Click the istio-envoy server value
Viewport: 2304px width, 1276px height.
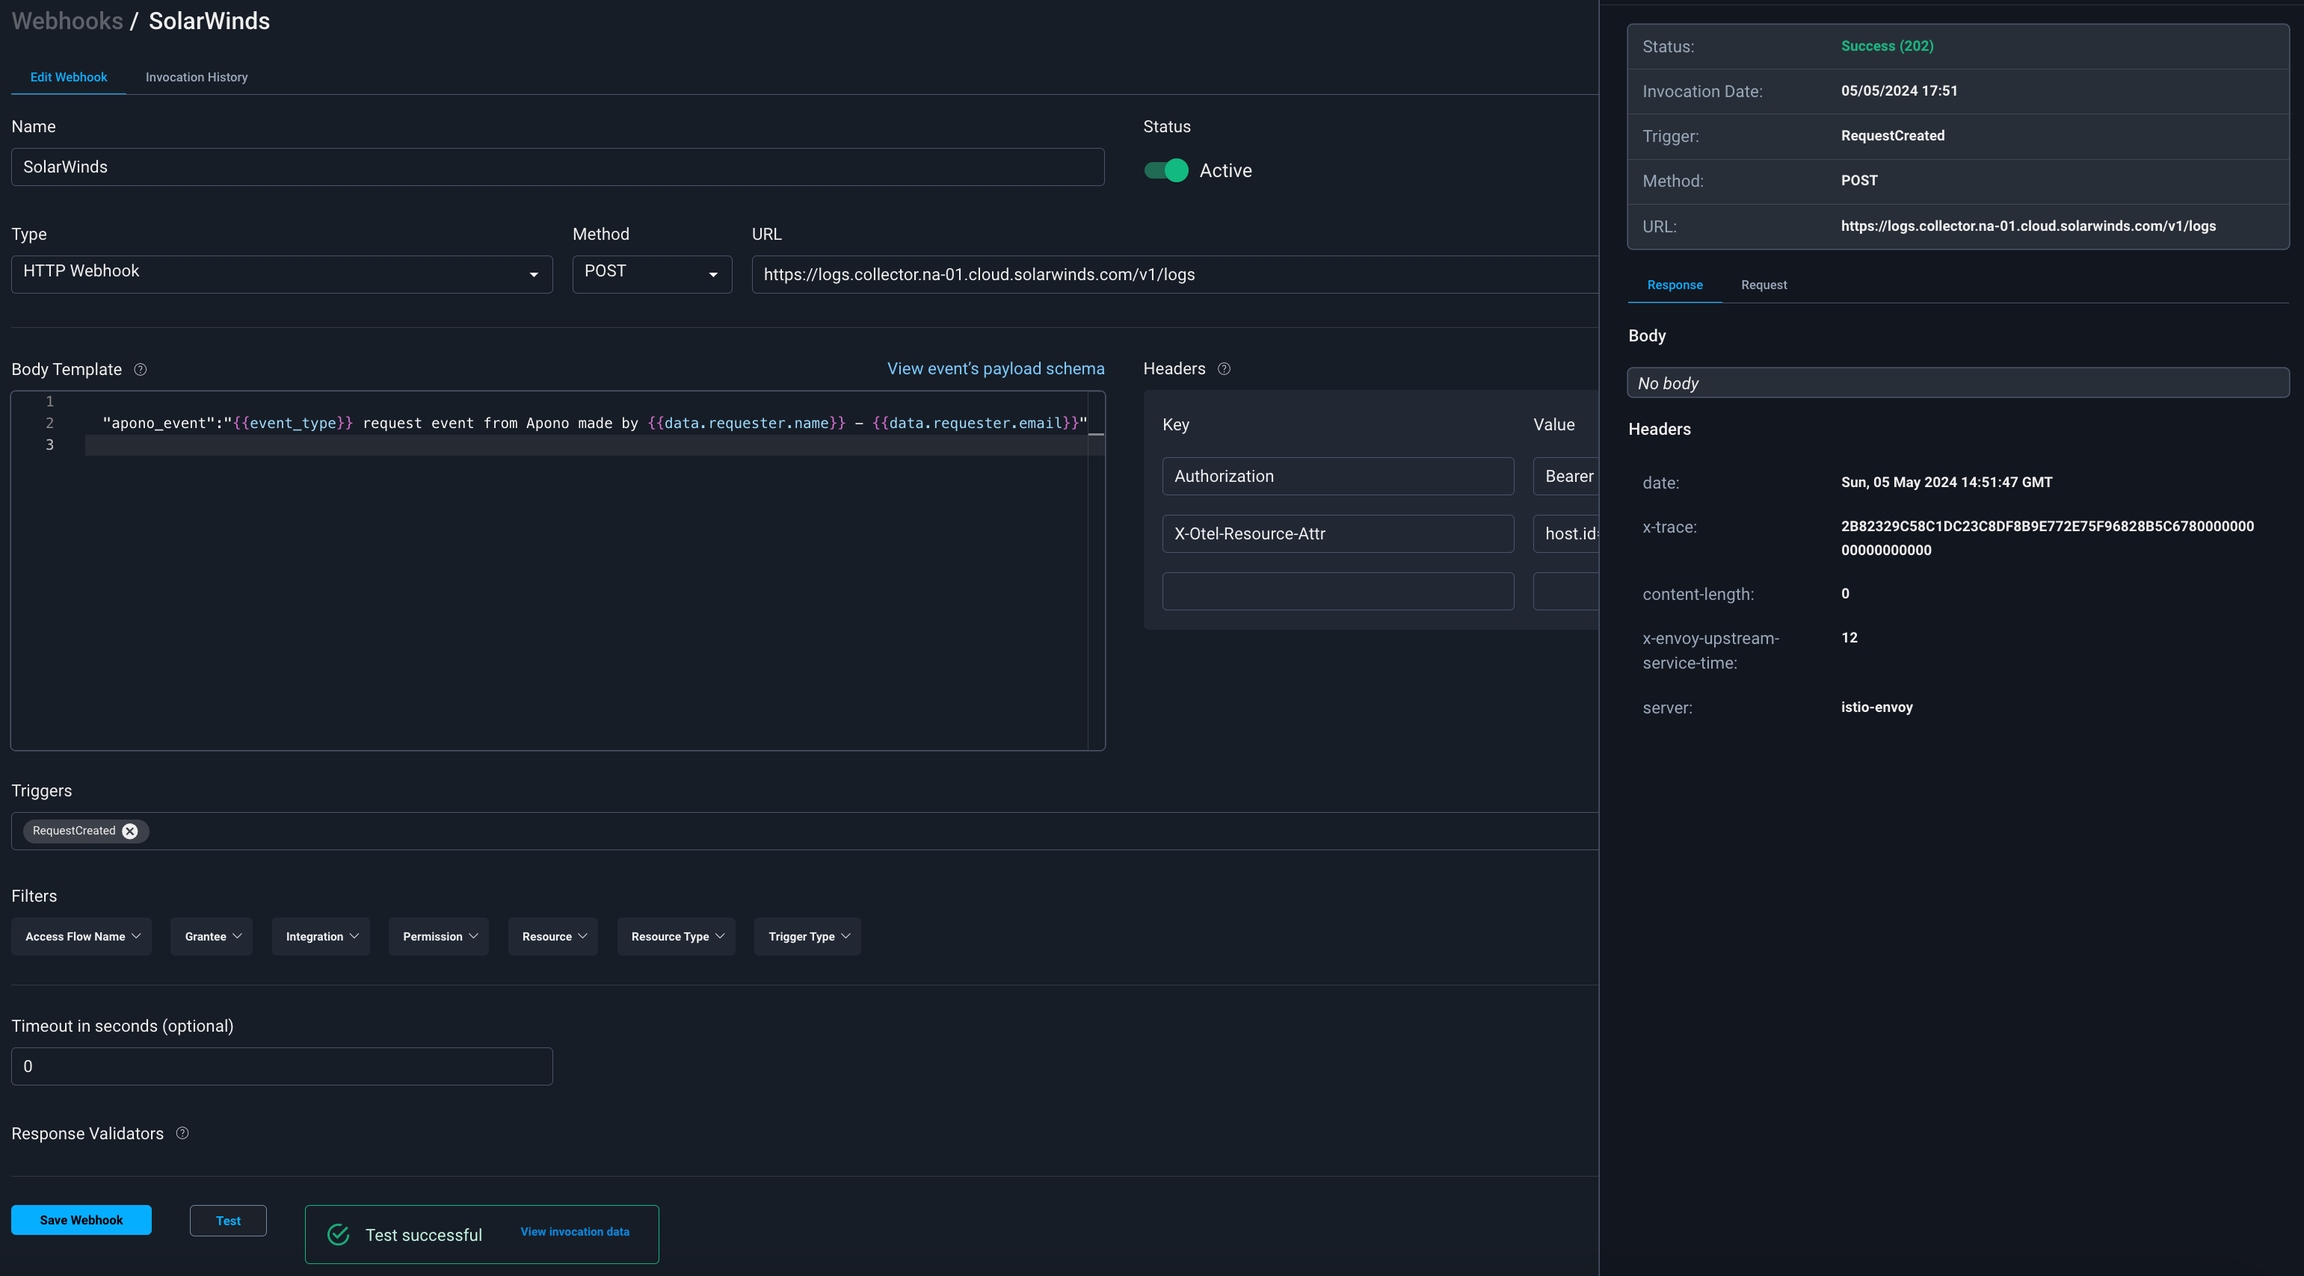1876,707
